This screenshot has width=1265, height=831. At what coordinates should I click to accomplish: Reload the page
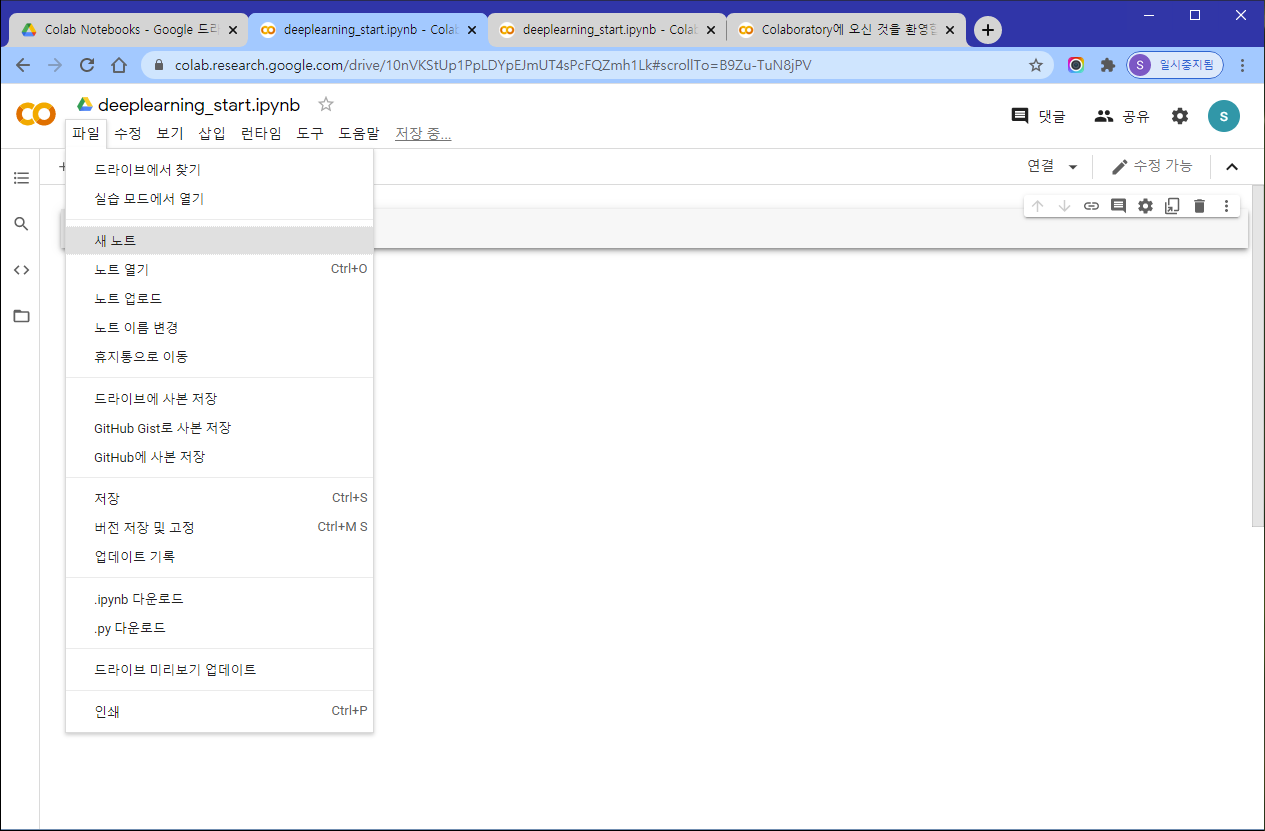(x=87, y=65)
